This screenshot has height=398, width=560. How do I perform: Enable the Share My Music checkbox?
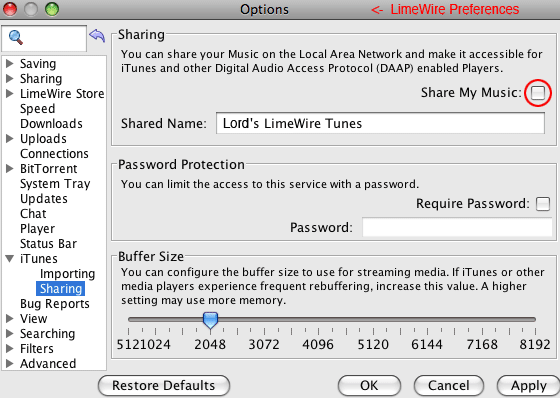pyautogui.click(x=538, y=93)
